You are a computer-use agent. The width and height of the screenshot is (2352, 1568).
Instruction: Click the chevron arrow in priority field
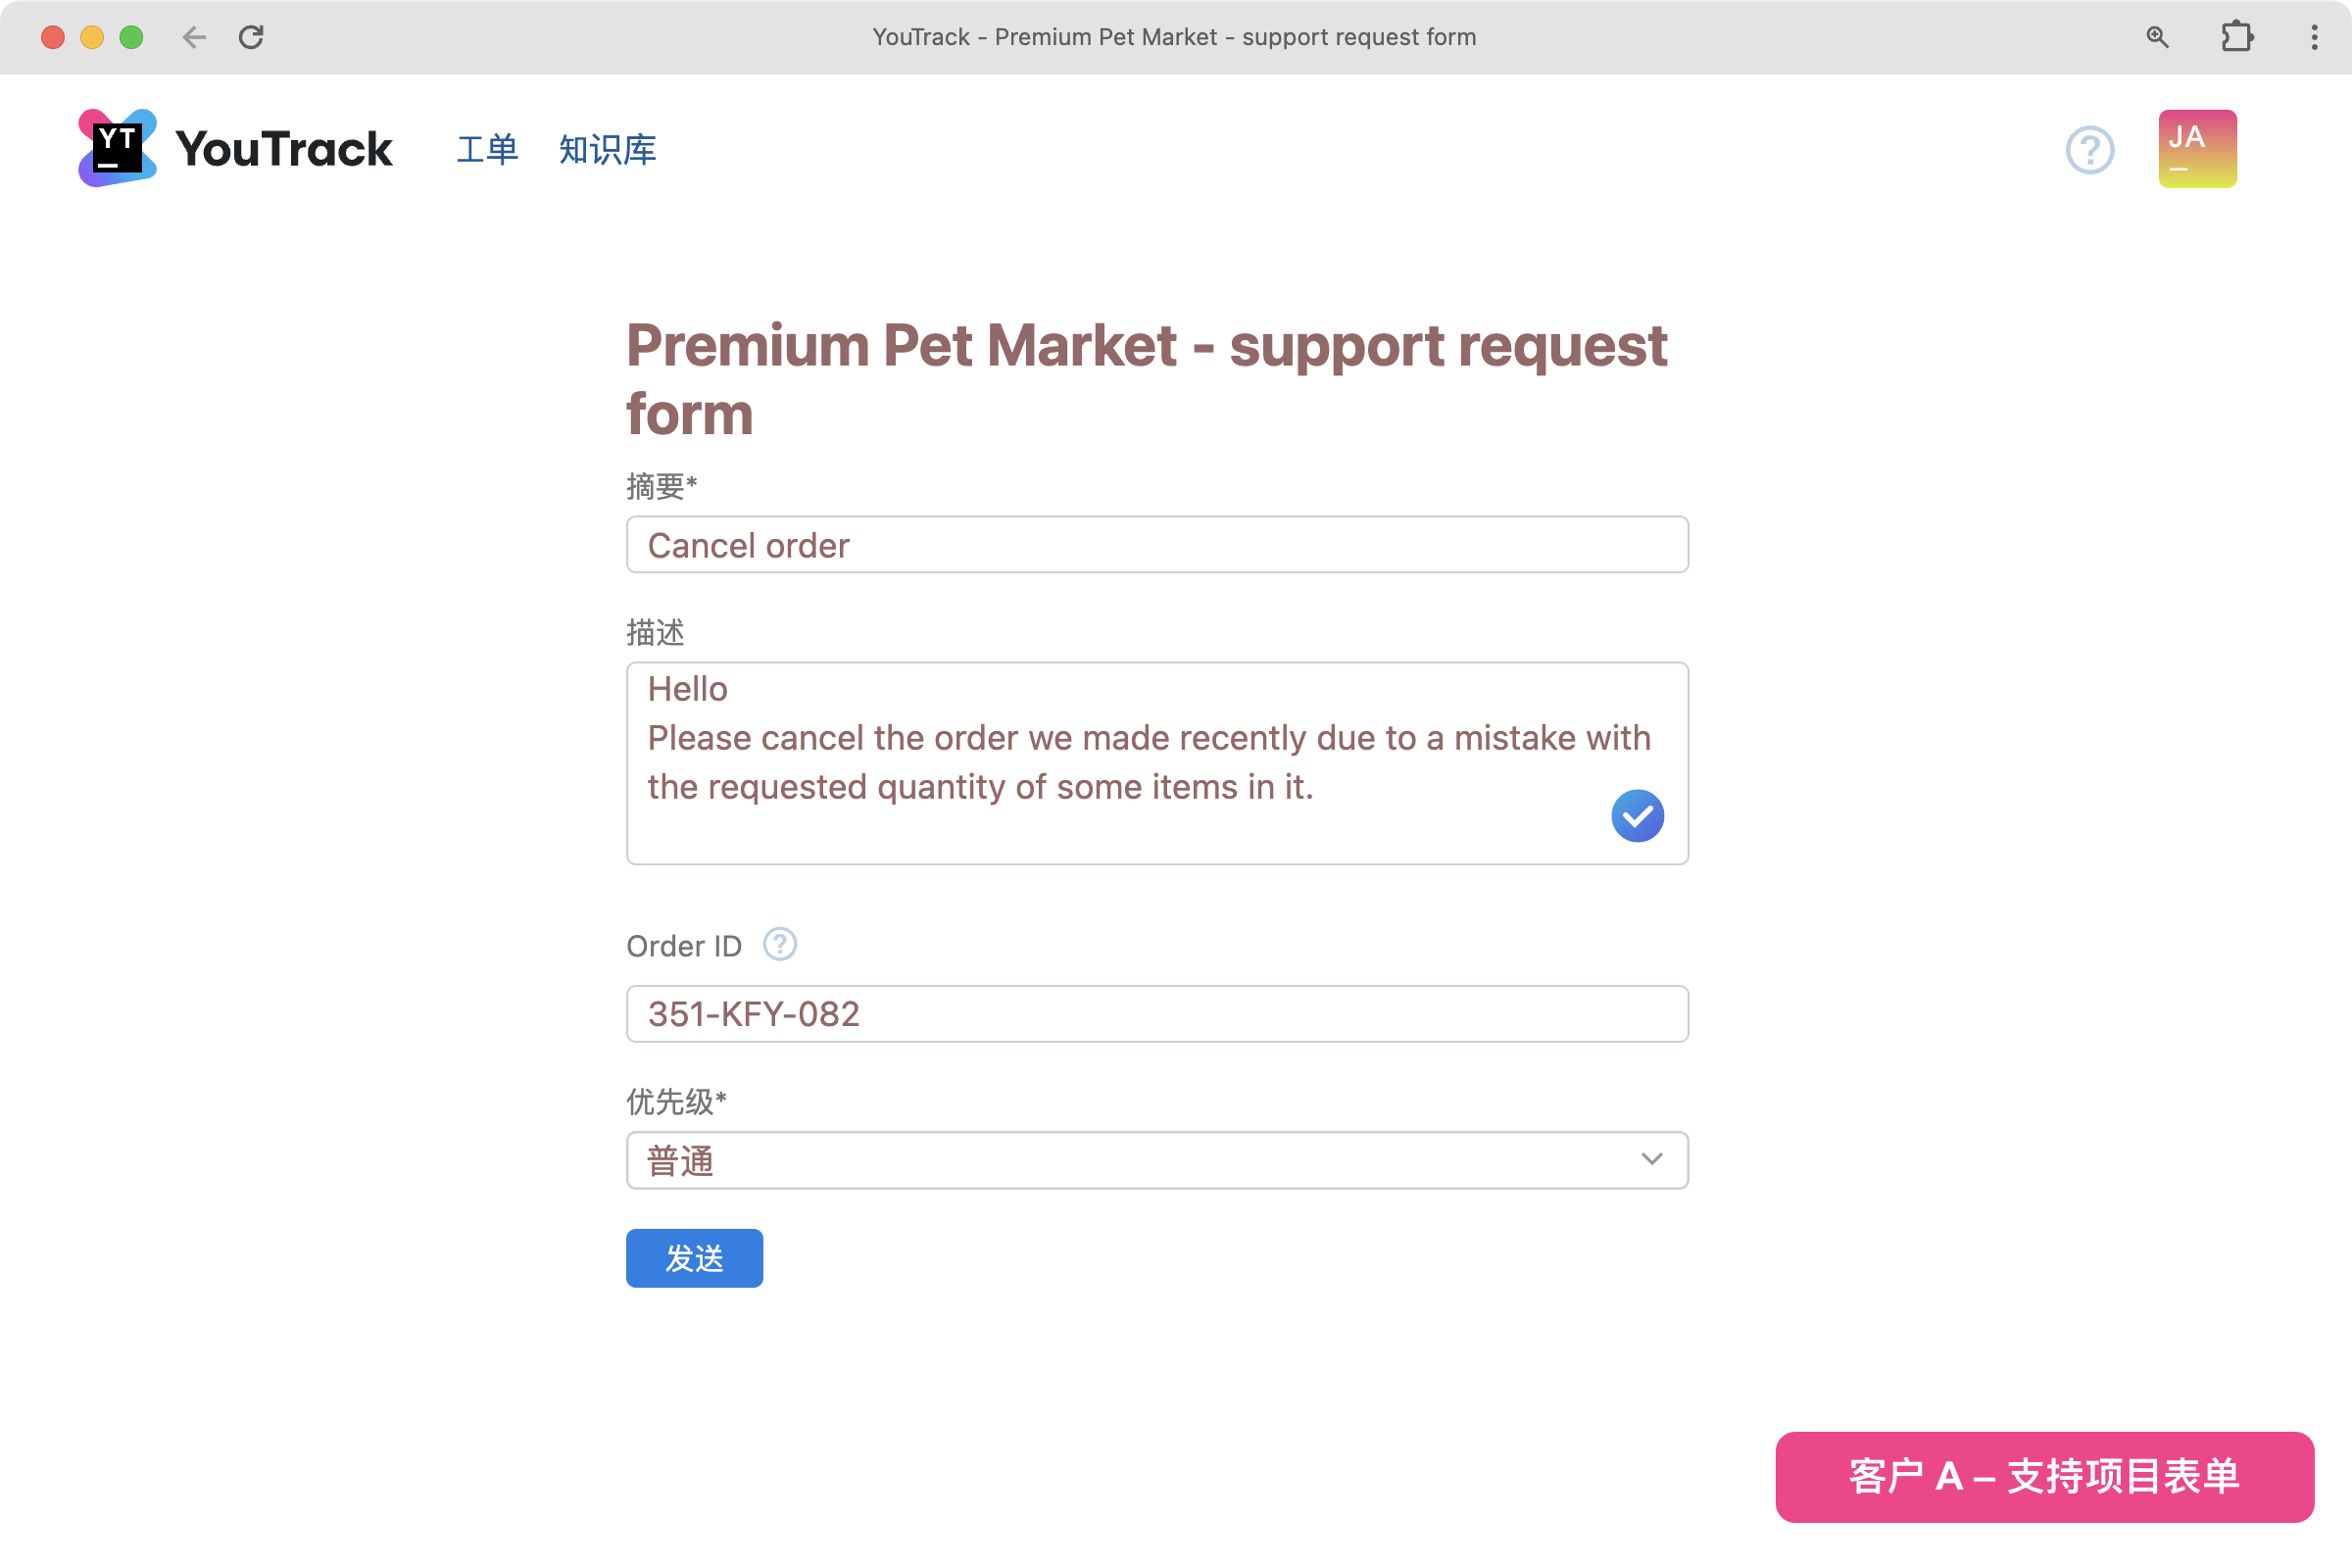click(x=1651, y=1159)
